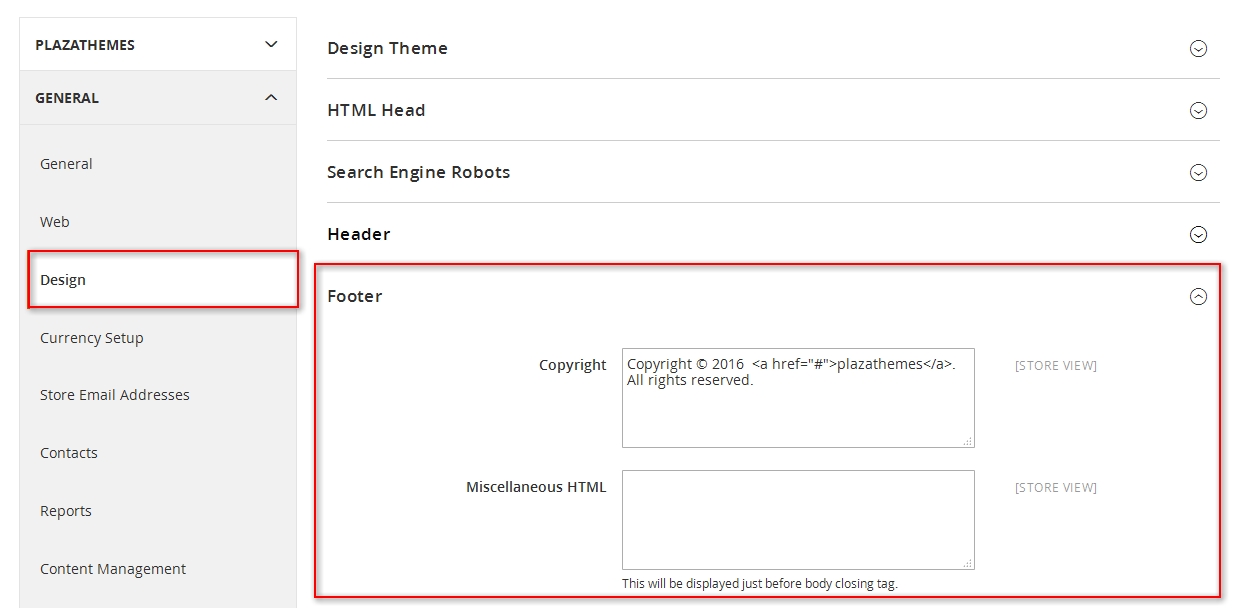1242x608 pixels.
Task: Click the chevron icon beside Header
Action: (1198, 234)
